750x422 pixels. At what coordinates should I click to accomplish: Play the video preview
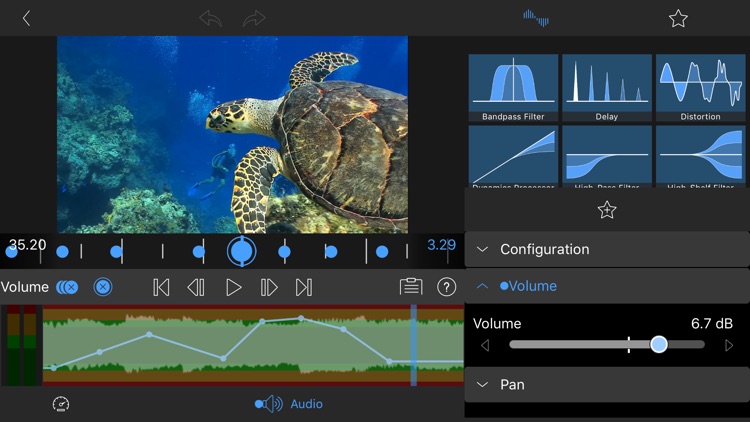pyautogui.click(x=233, y=288)
